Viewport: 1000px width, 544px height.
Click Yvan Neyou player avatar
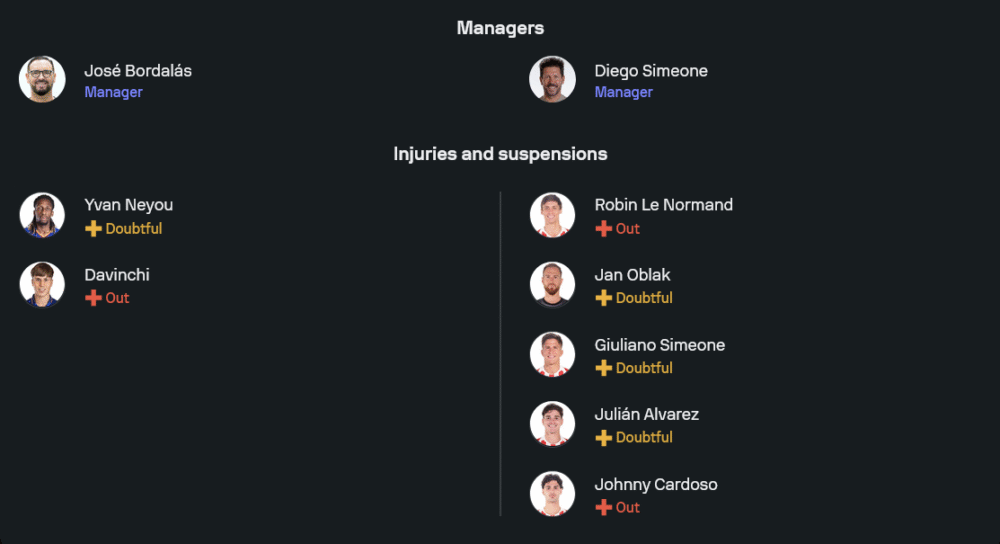[42, 215]
